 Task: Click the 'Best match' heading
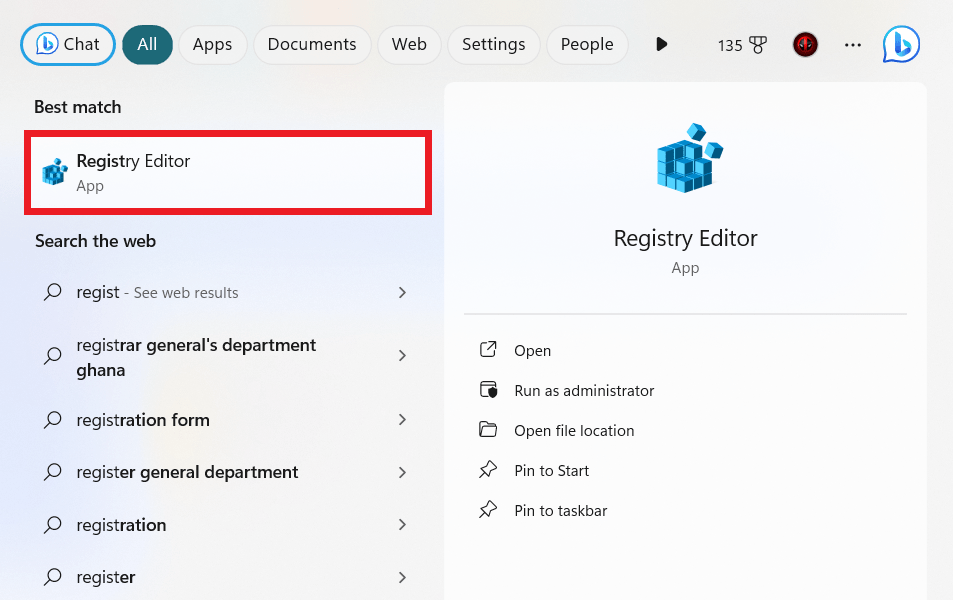[x=78, y=107]
